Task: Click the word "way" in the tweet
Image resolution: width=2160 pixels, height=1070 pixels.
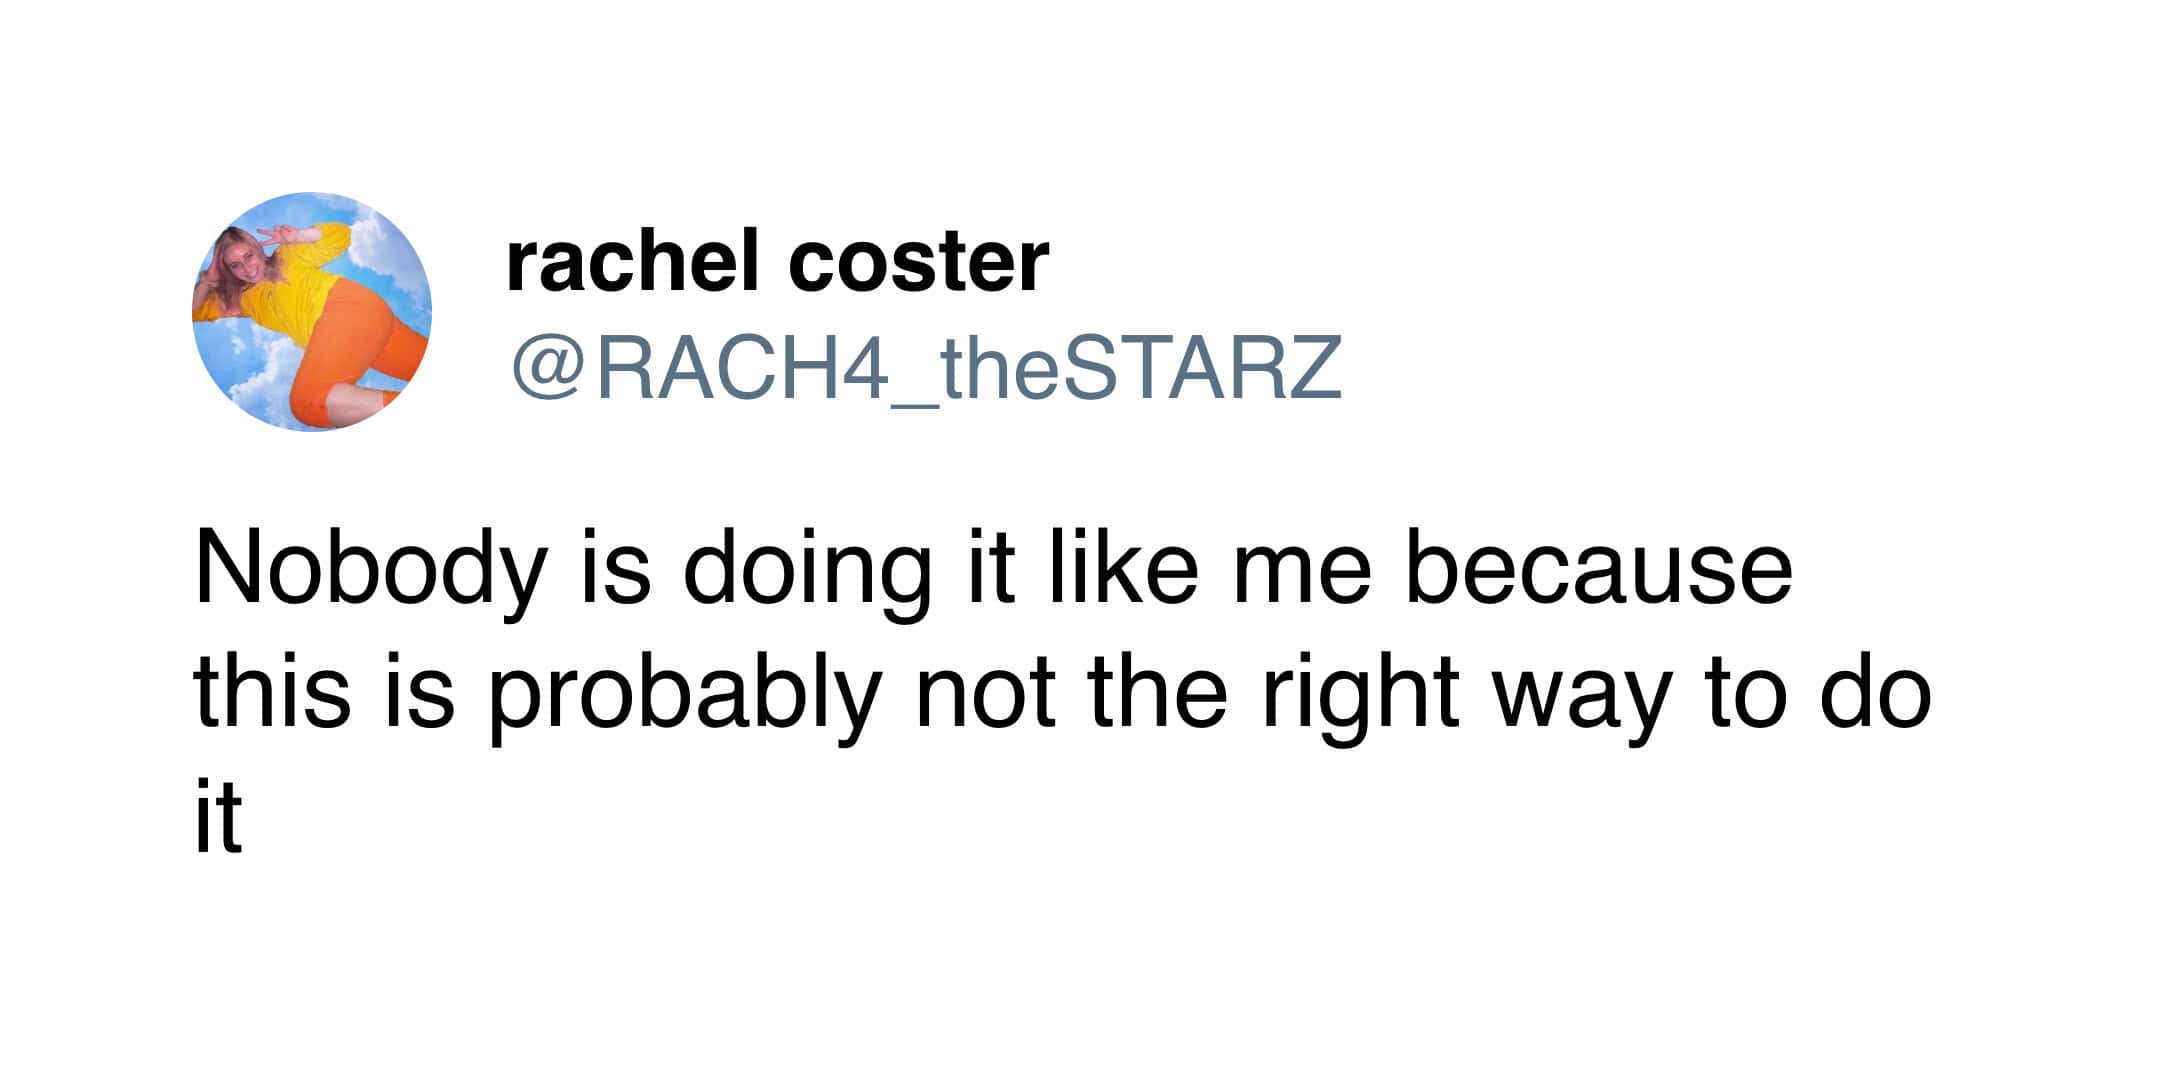Action: pyautogui.click(x=1580, y=697)
